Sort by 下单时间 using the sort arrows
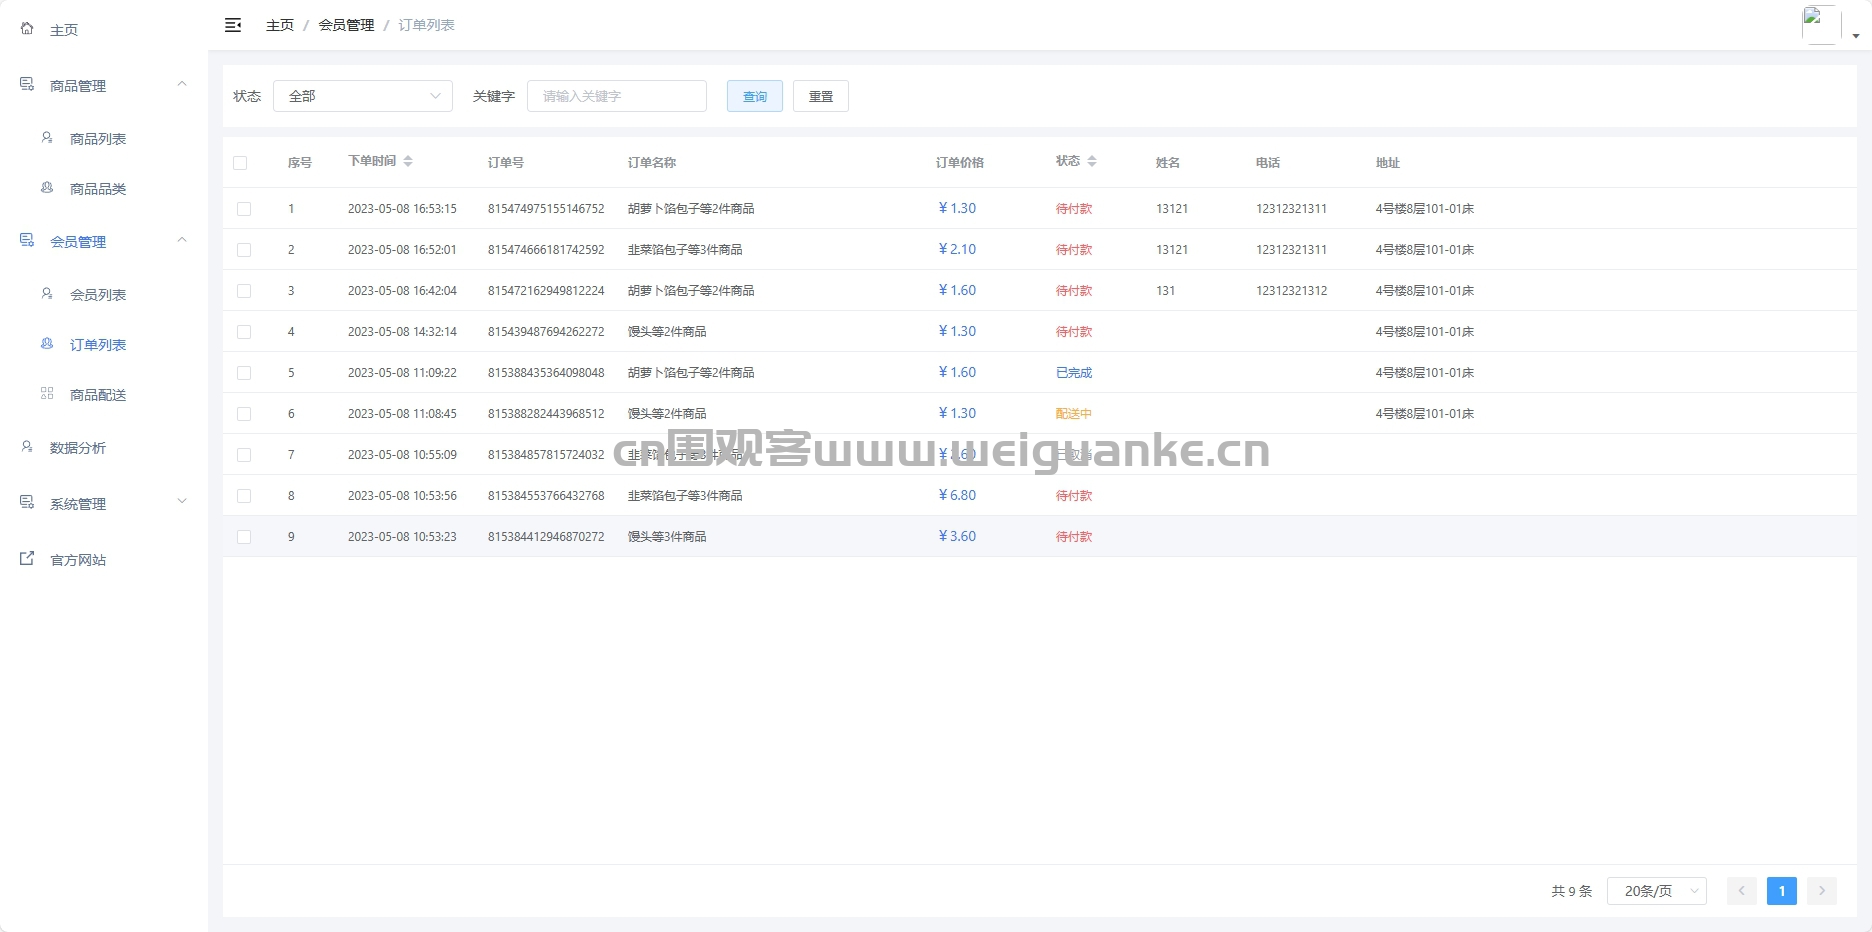The image size is (1872, 932). pyautogui.click(x=408, y=161)
